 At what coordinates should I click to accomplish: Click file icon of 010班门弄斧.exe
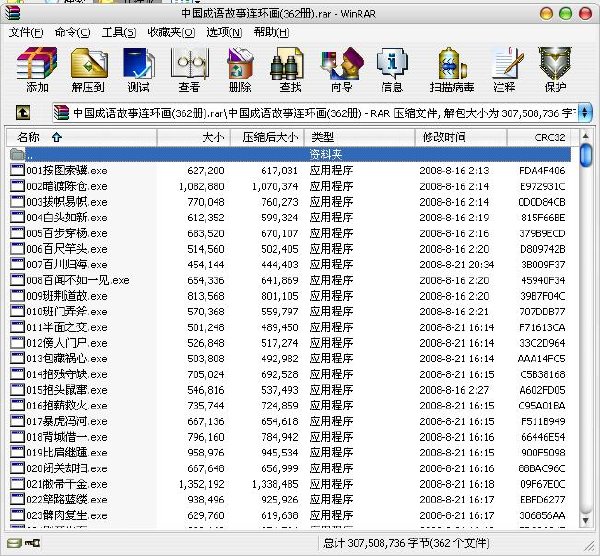coord(17,311)
